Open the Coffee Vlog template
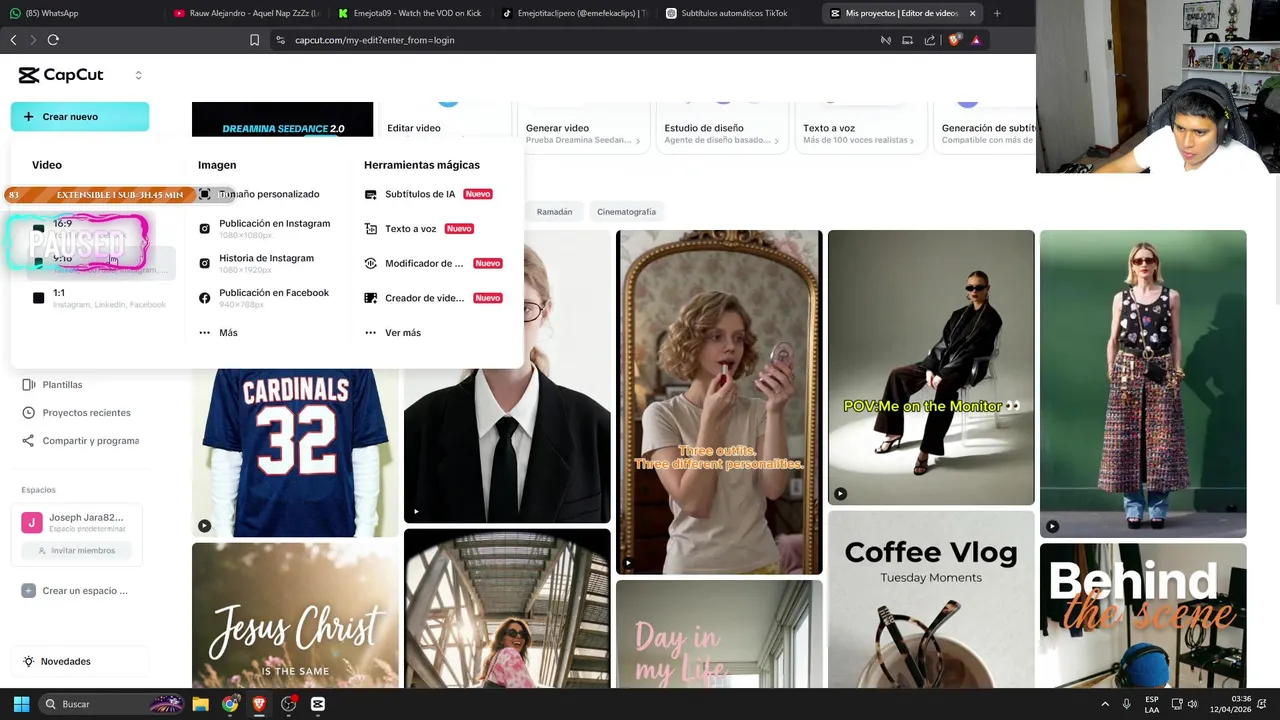1280x720 pixels. pos(931,601)
